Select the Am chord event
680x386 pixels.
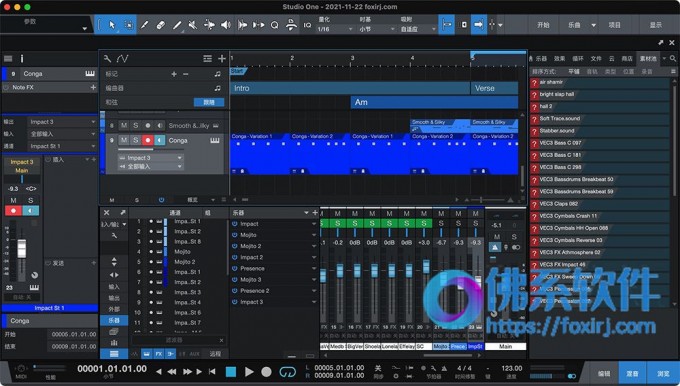(x=434, y=102)
